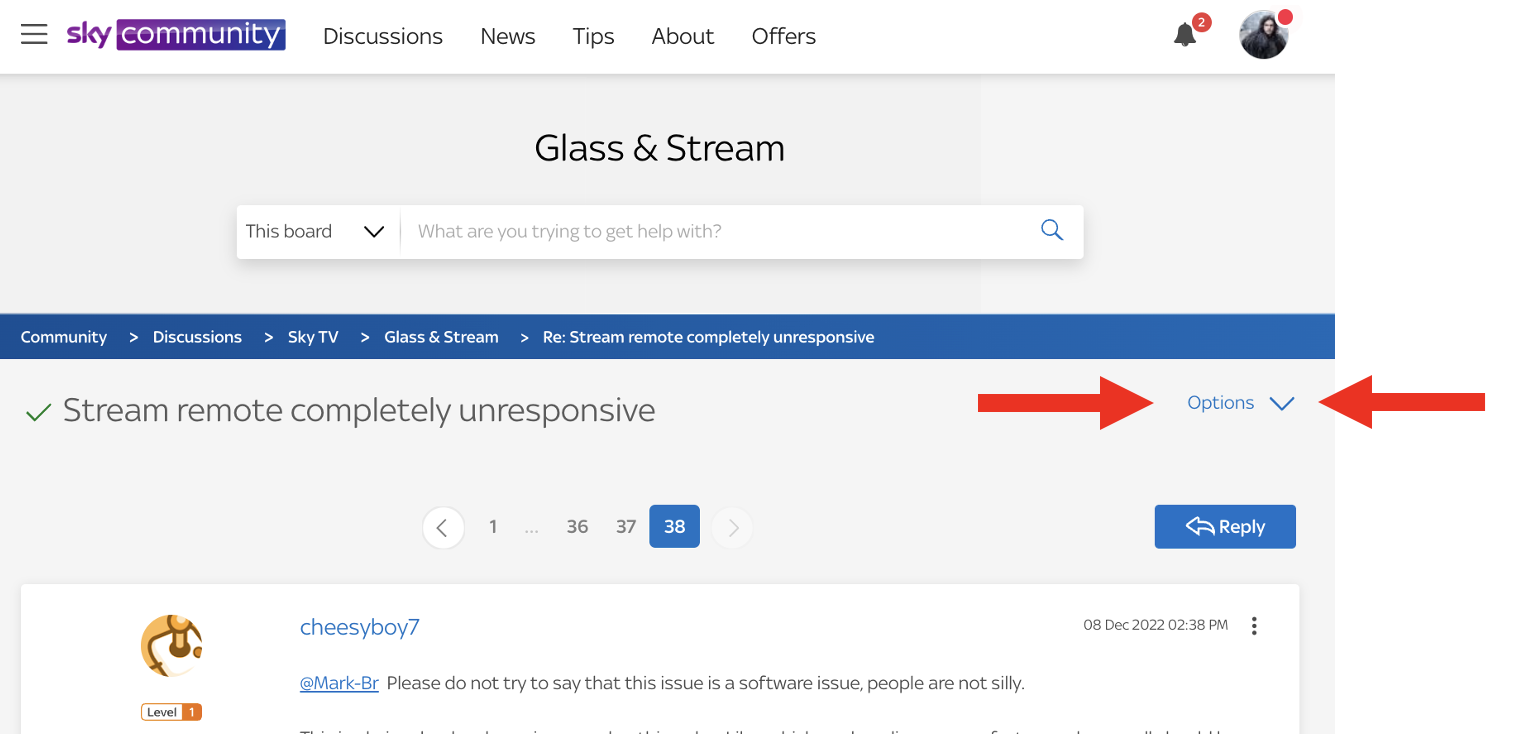Go to Sky TV in the breadcrumb trail
1516x734 pixels.
[313, 336]
